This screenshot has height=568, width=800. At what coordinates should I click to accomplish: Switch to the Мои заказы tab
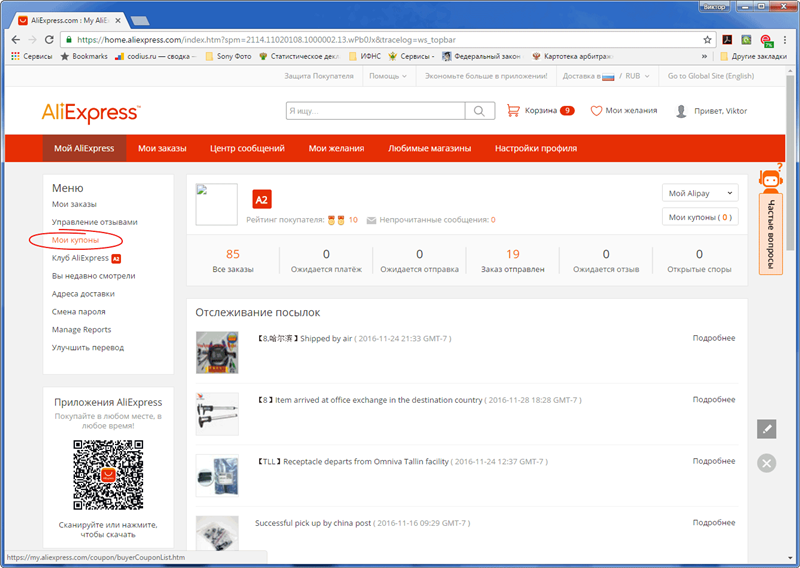(x=162, y=149)
